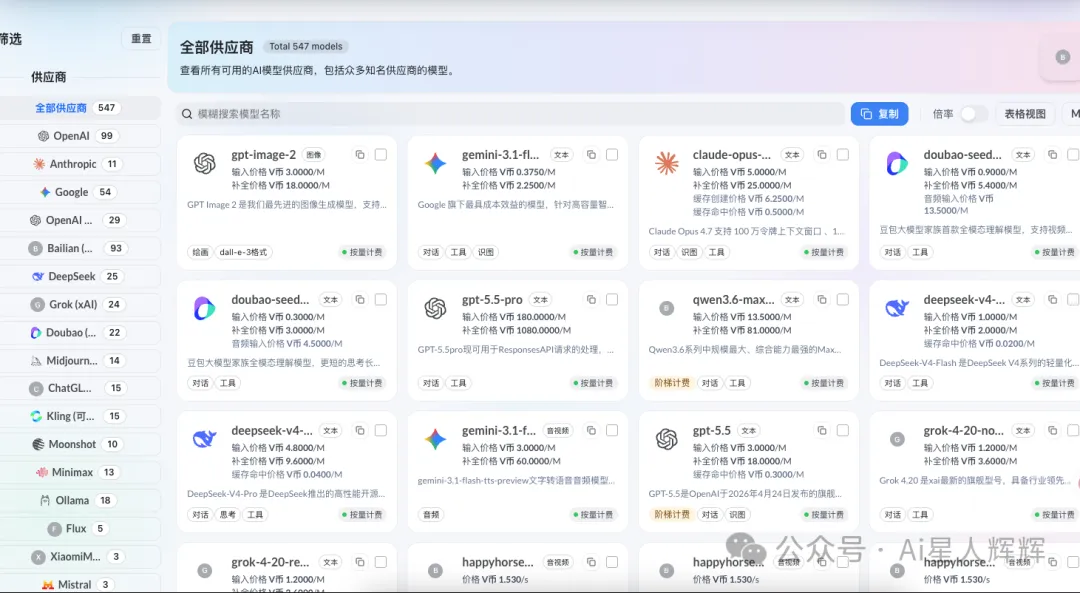This screenshot has height=593, width=1080.
Task: Toggle the 倍率 switch
Action: click(x=973, y=114)
